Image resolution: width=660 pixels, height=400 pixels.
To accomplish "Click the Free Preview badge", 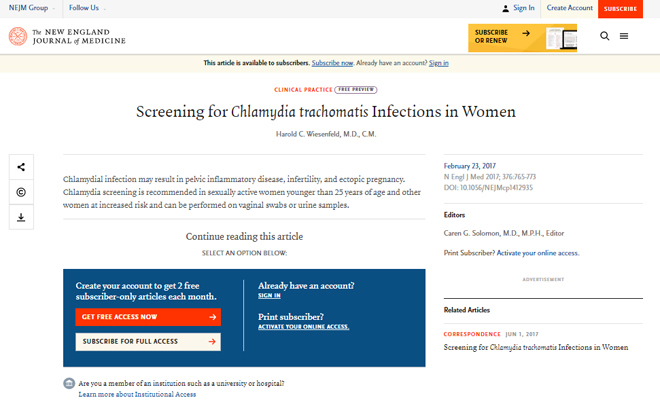I will coord(356,90).
